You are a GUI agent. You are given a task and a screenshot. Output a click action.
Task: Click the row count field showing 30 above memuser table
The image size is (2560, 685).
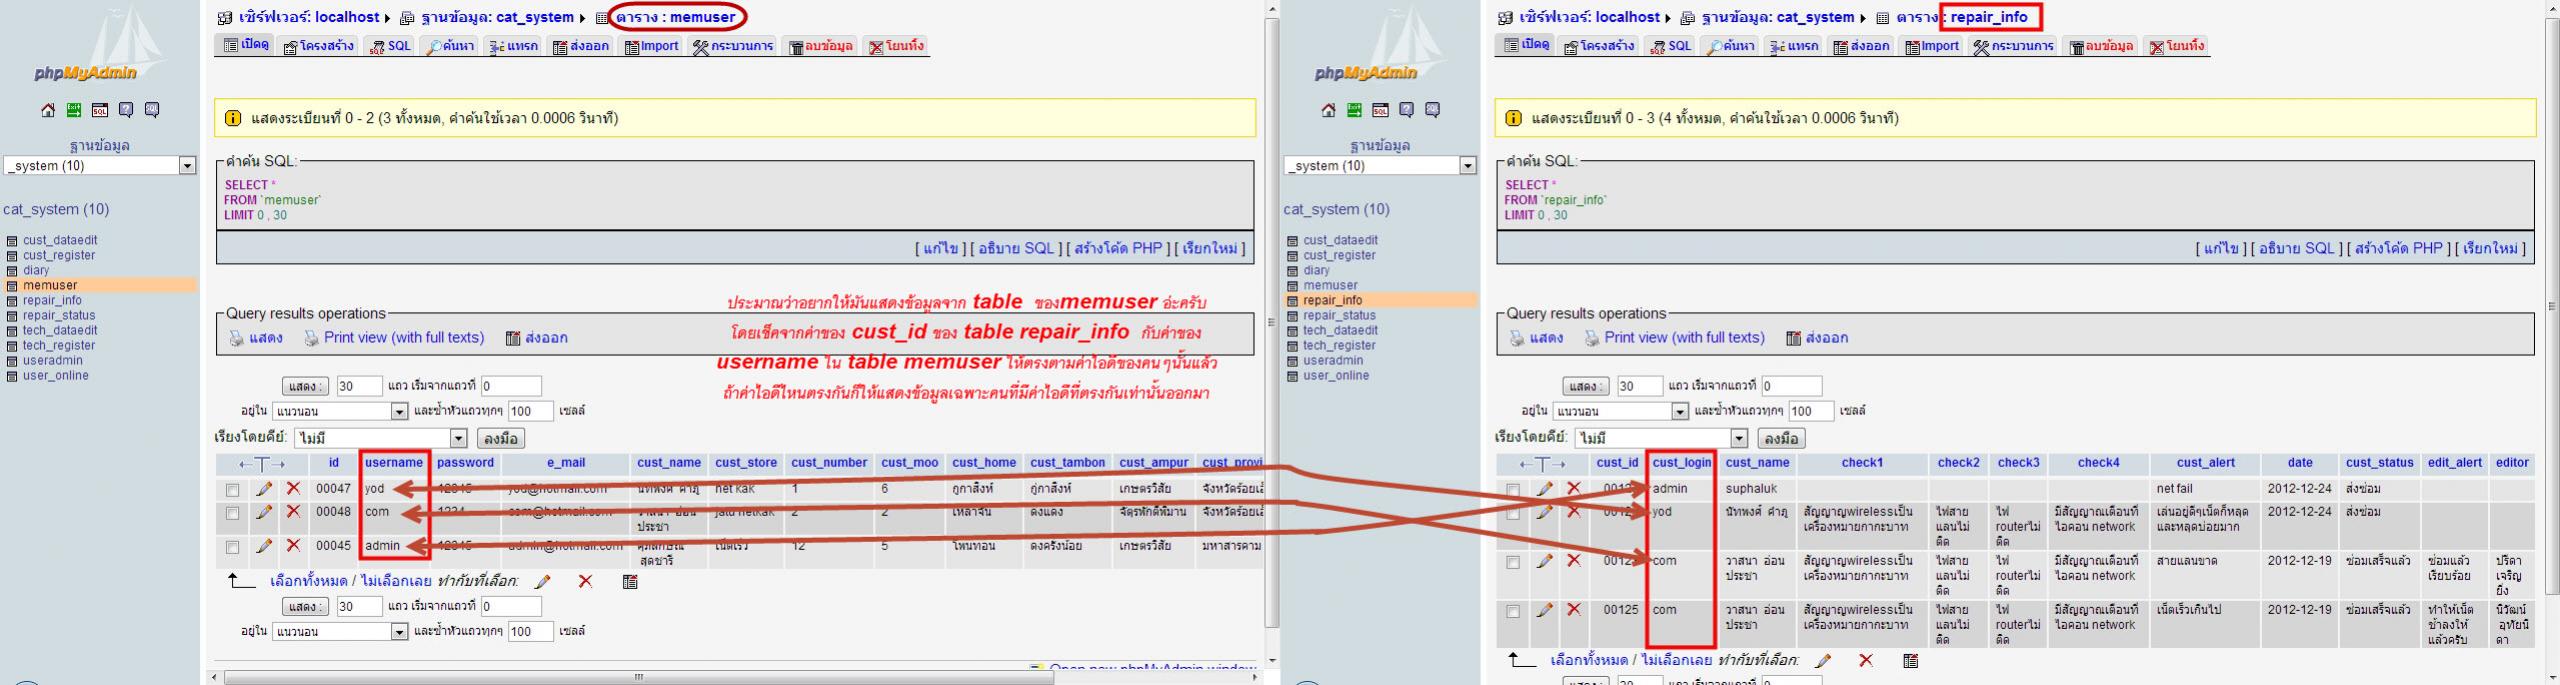point(358,386)
